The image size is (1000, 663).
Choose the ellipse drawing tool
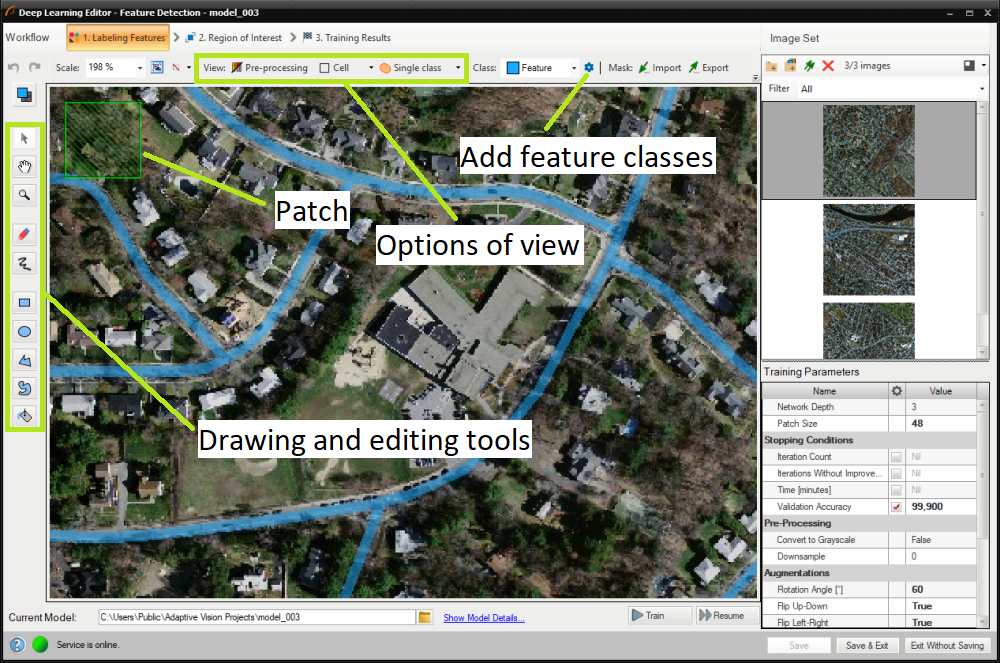pyautogui.click(x=25, y=331)
